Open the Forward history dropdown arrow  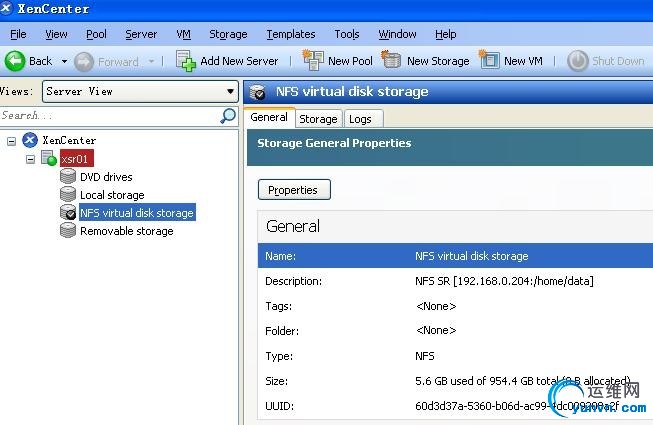pos(151,62)
